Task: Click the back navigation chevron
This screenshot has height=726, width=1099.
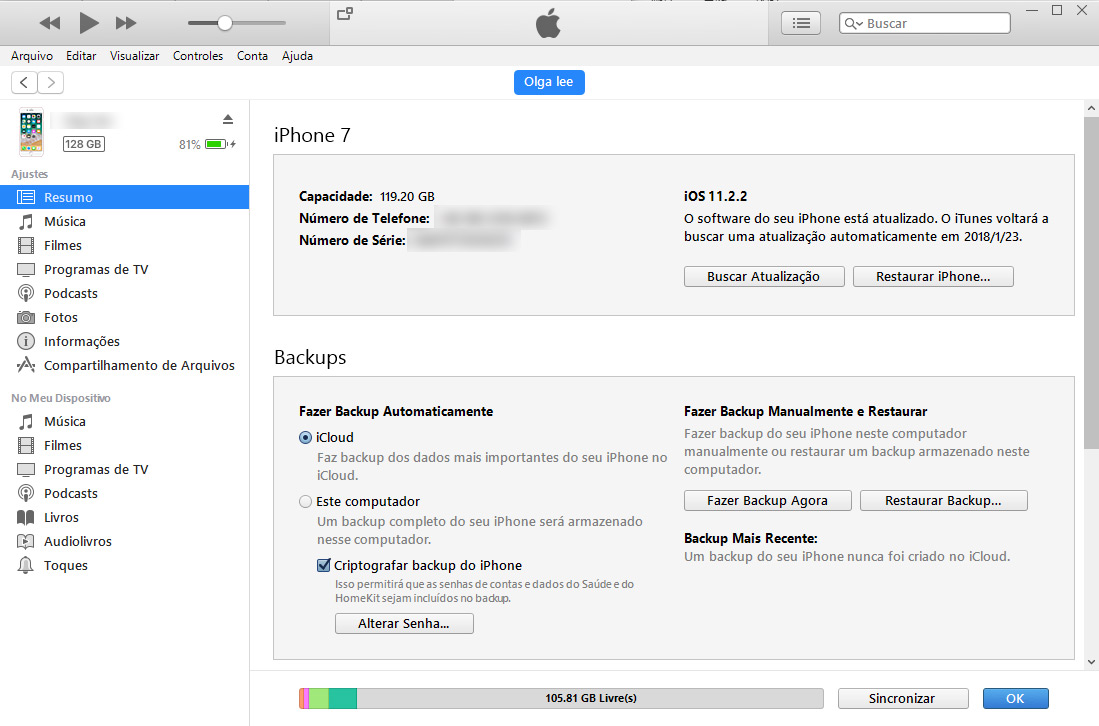Action: (23, 82)
